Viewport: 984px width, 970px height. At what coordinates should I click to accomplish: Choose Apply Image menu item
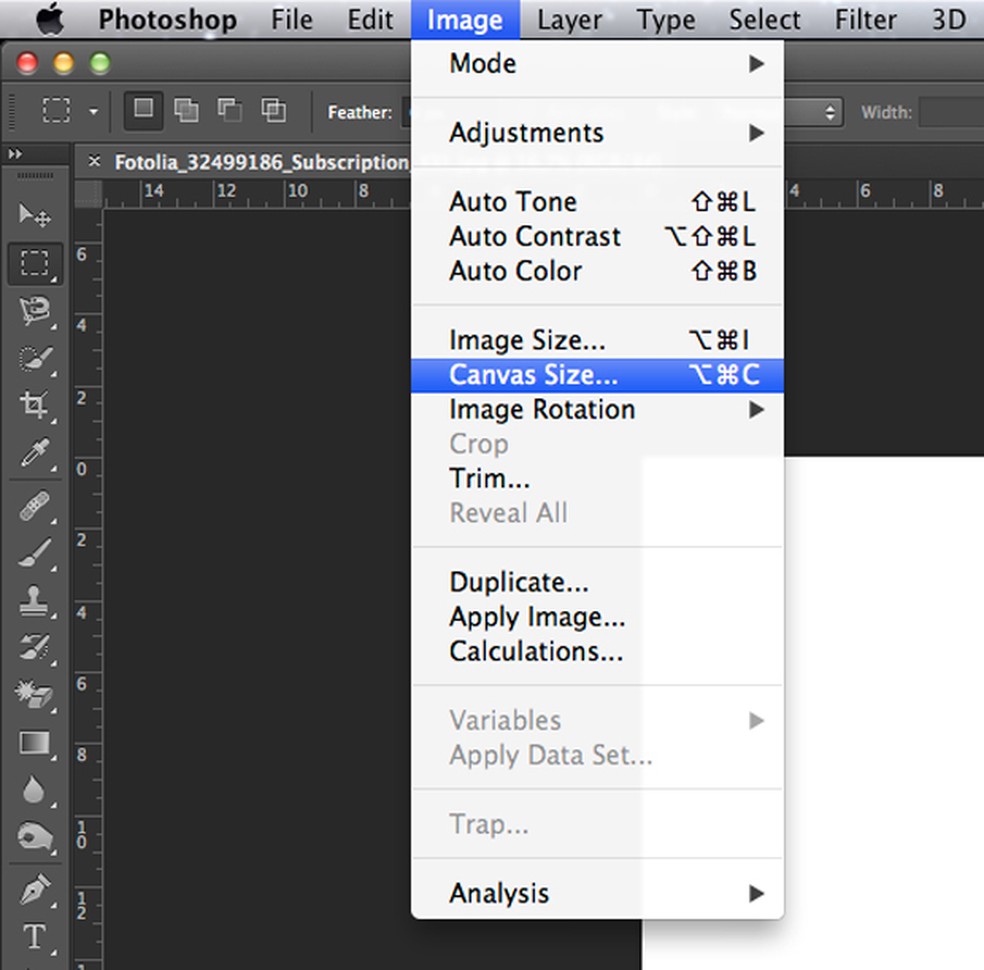point(597,617)
